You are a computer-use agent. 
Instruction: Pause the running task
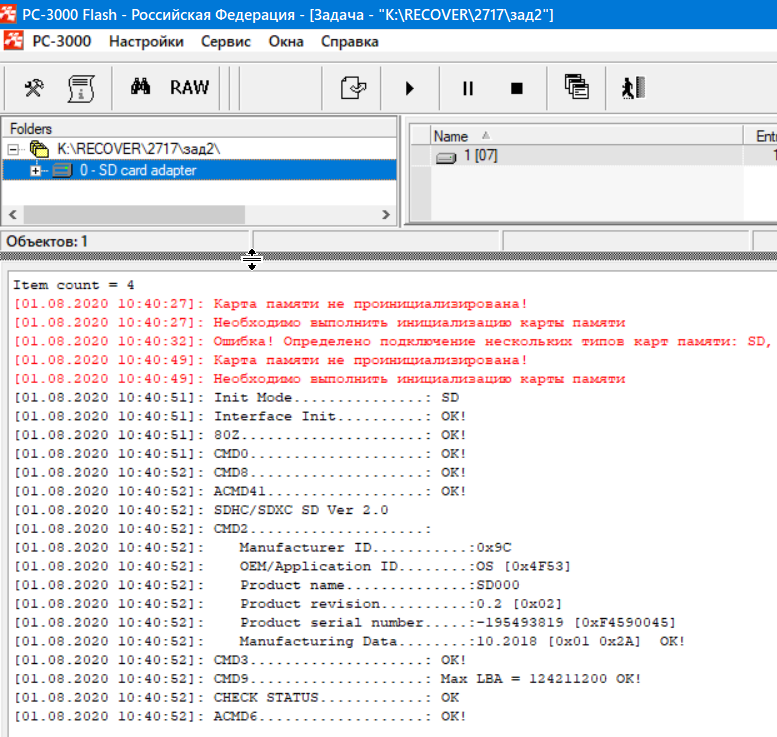468,89
